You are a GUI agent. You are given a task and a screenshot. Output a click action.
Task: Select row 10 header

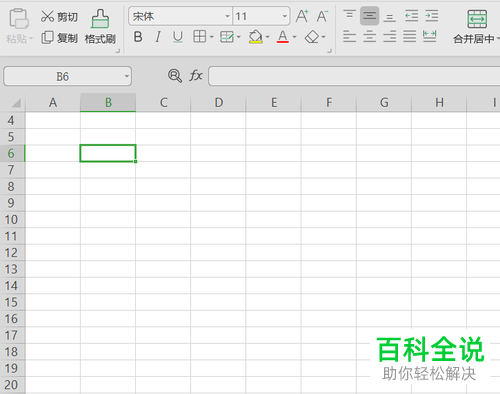pos(12,220)
